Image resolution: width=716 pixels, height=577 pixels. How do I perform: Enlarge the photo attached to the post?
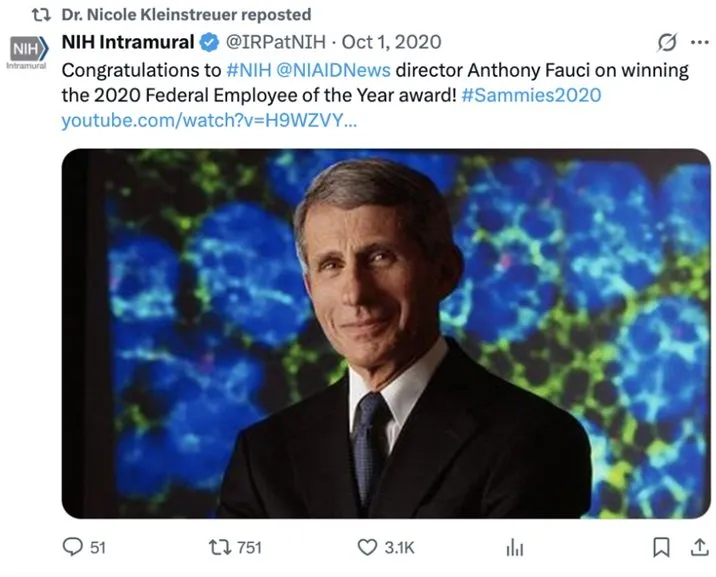coord(386,333)
